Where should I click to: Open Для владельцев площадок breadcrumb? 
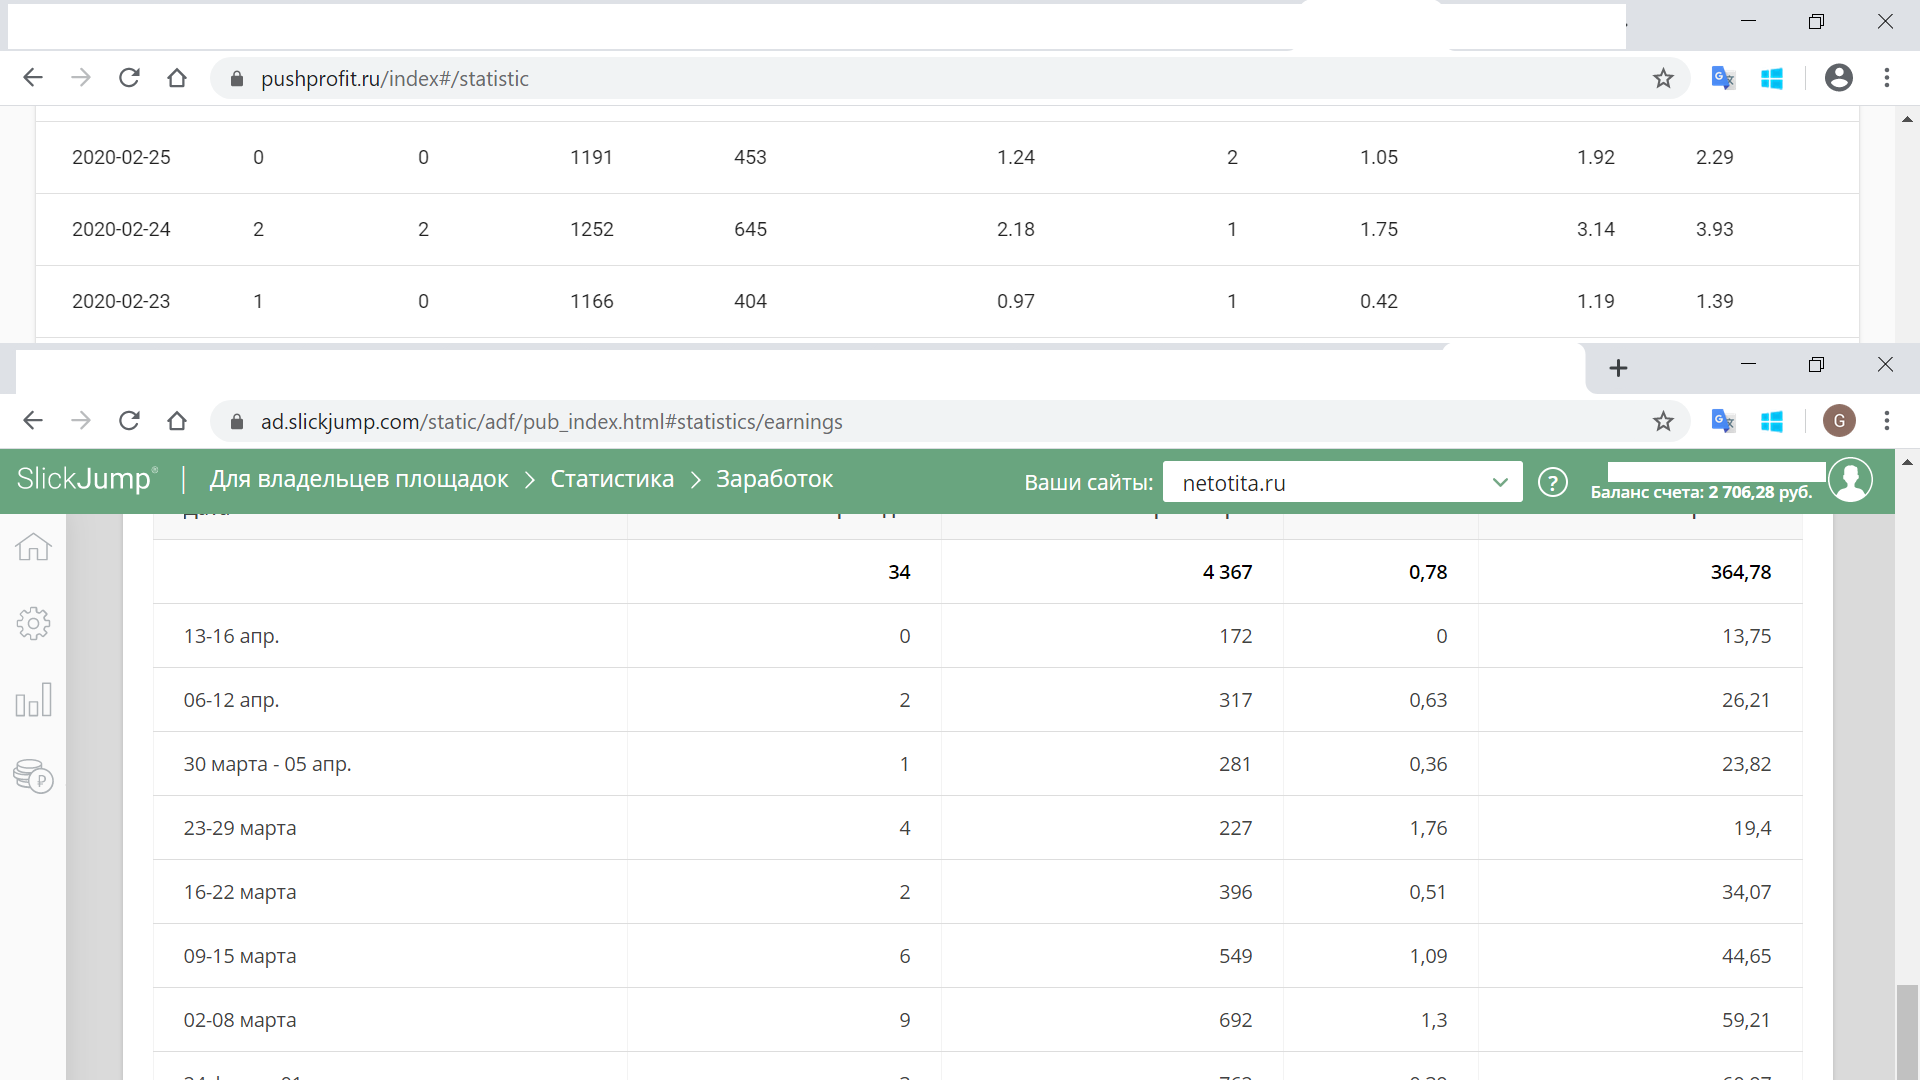tap(359, 479)
